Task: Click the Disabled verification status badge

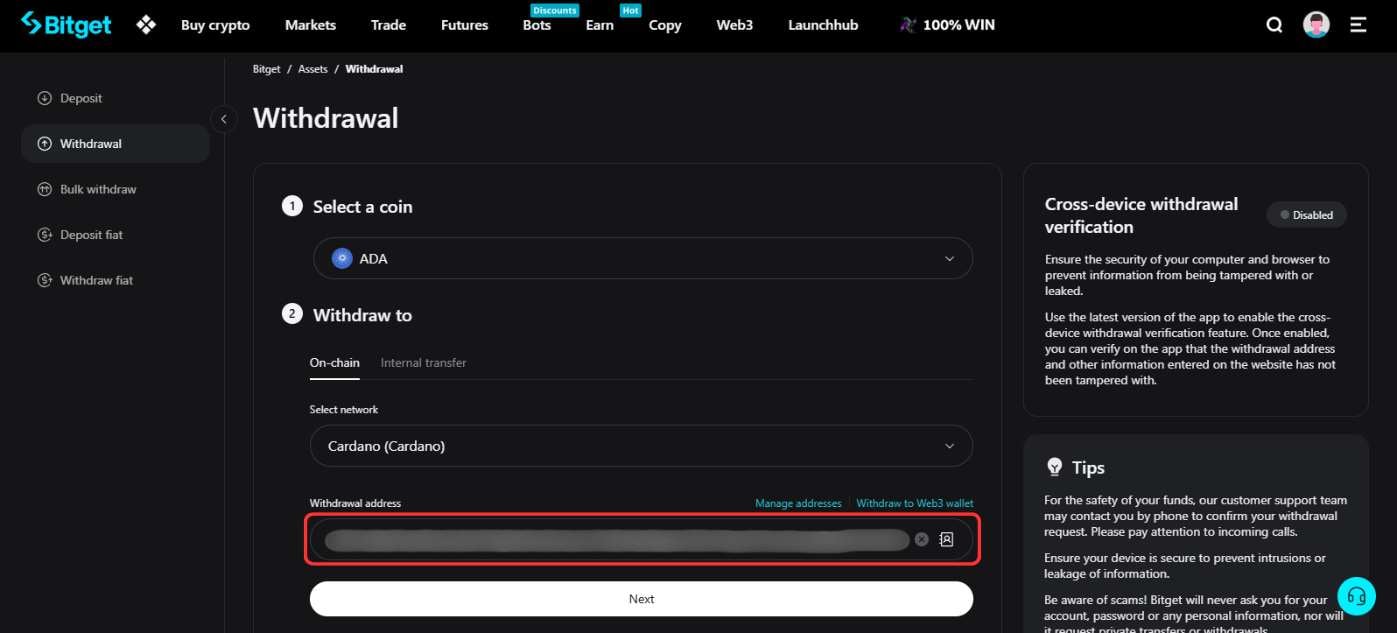Action: [1306, 215]
